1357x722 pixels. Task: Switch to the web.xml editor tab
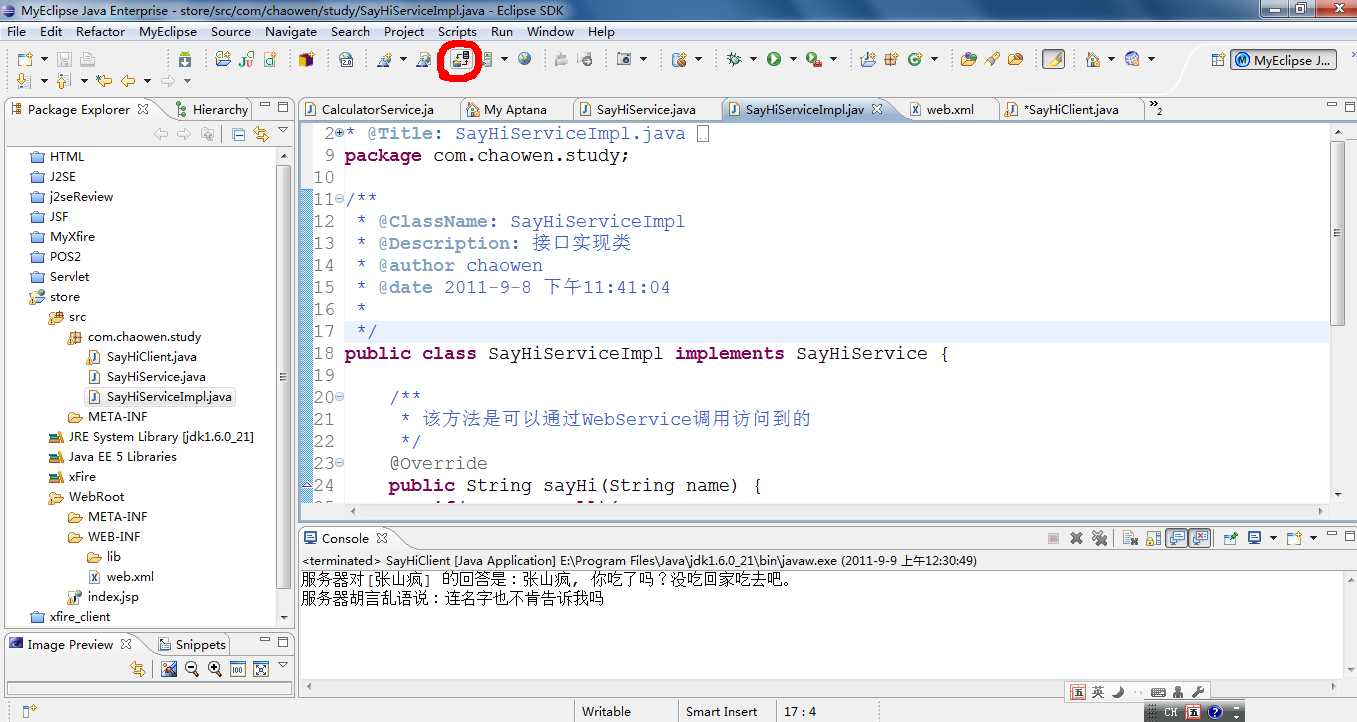pyautogui.click(x=950, y=110)
